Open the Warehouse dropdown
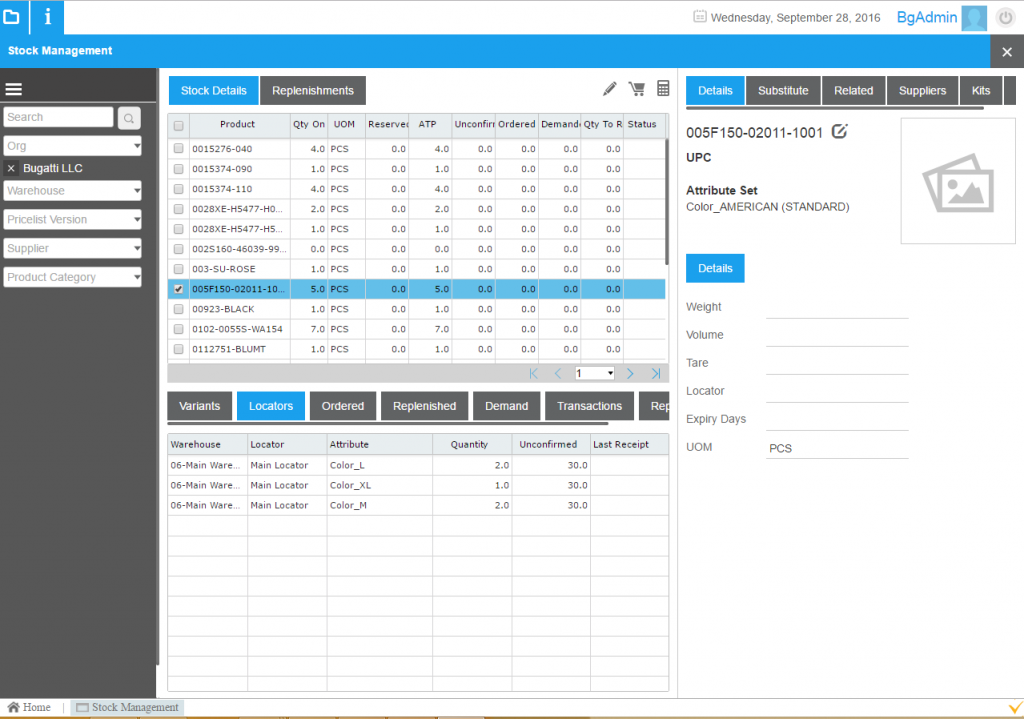Viewport: 1024px width, 719px height. coord(72,191)
